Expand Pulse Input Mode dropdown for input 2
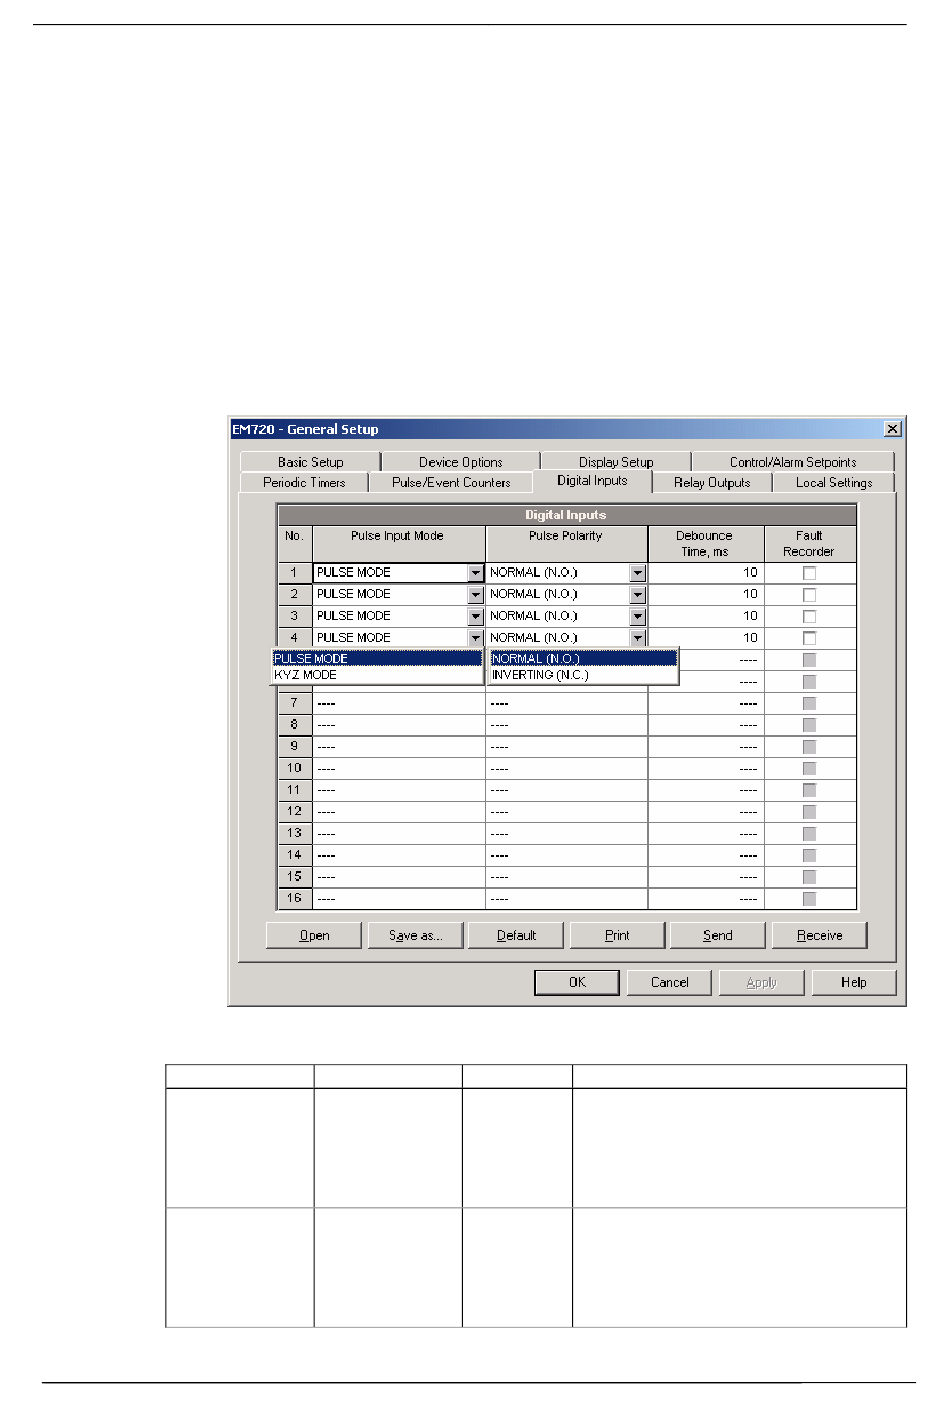This screenshot has height=1420, width=950. click(x=475, y=595)
